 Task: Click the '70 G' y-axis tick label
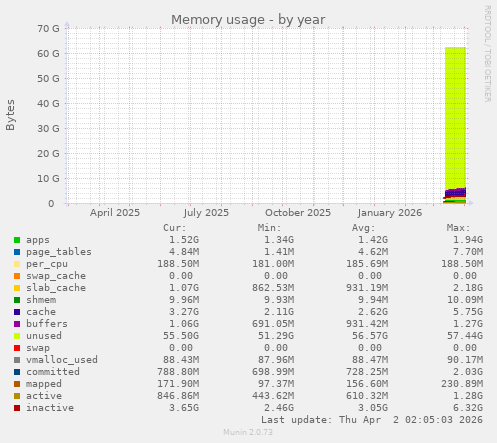[48, 29]
